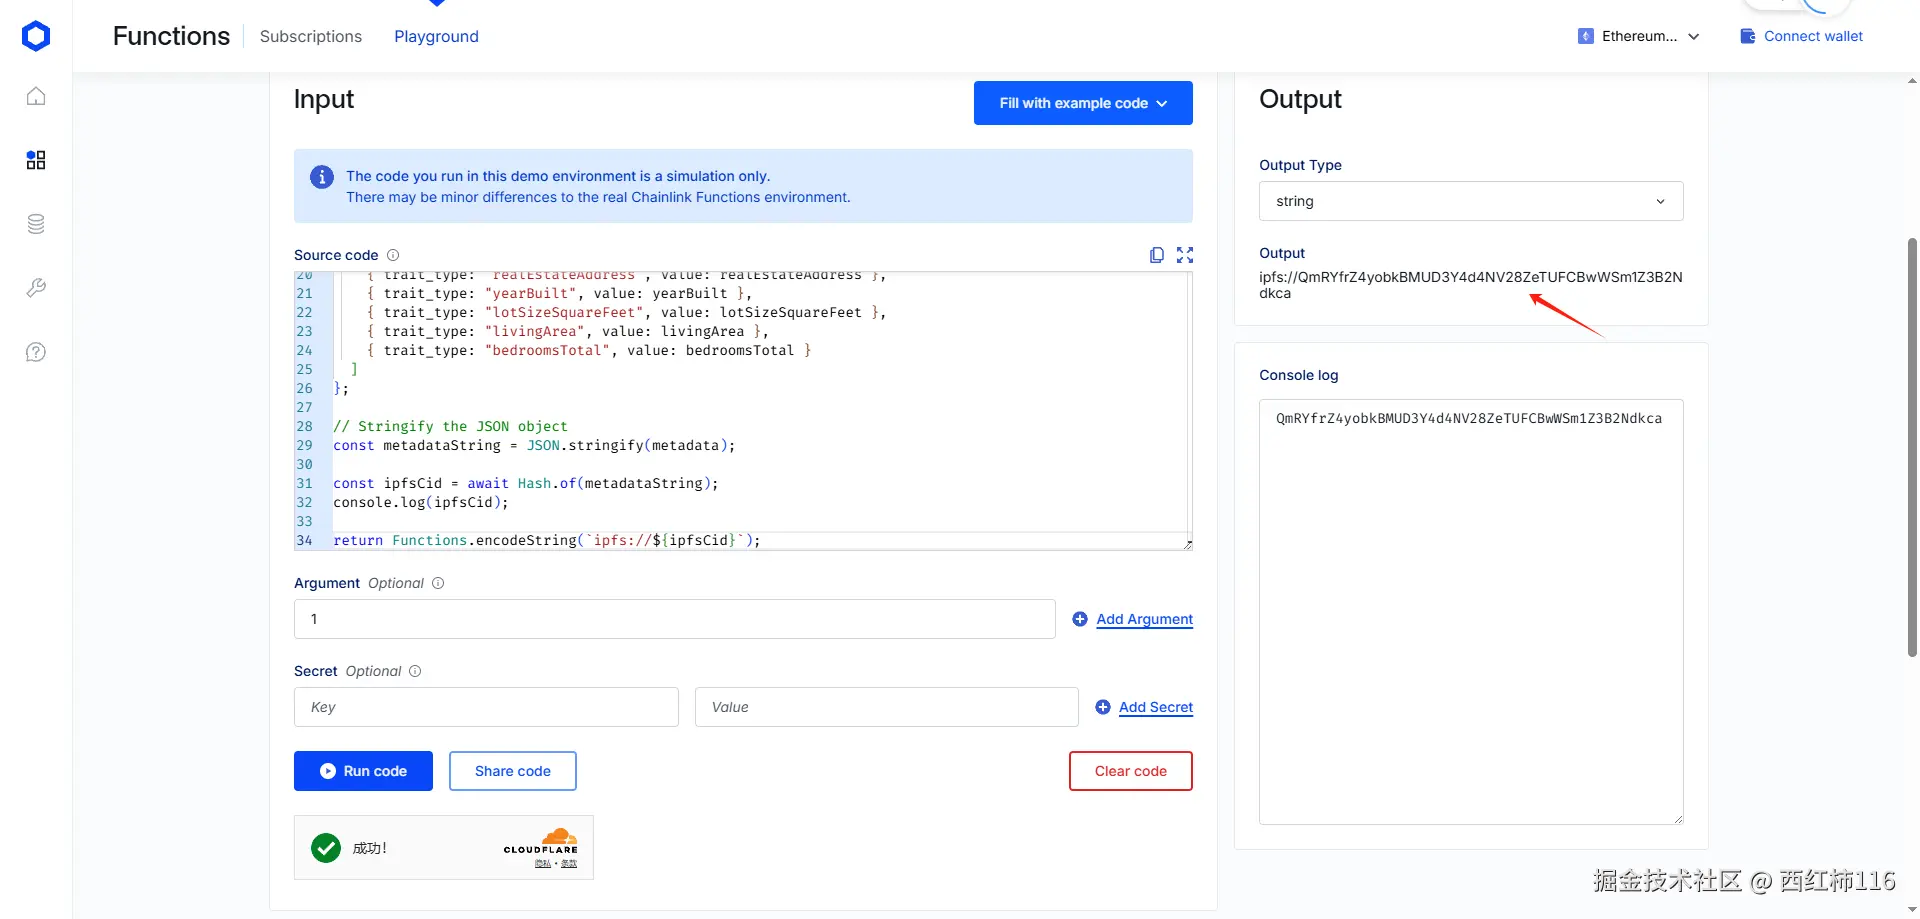Click the Source code info icon

tap(393, 255)
